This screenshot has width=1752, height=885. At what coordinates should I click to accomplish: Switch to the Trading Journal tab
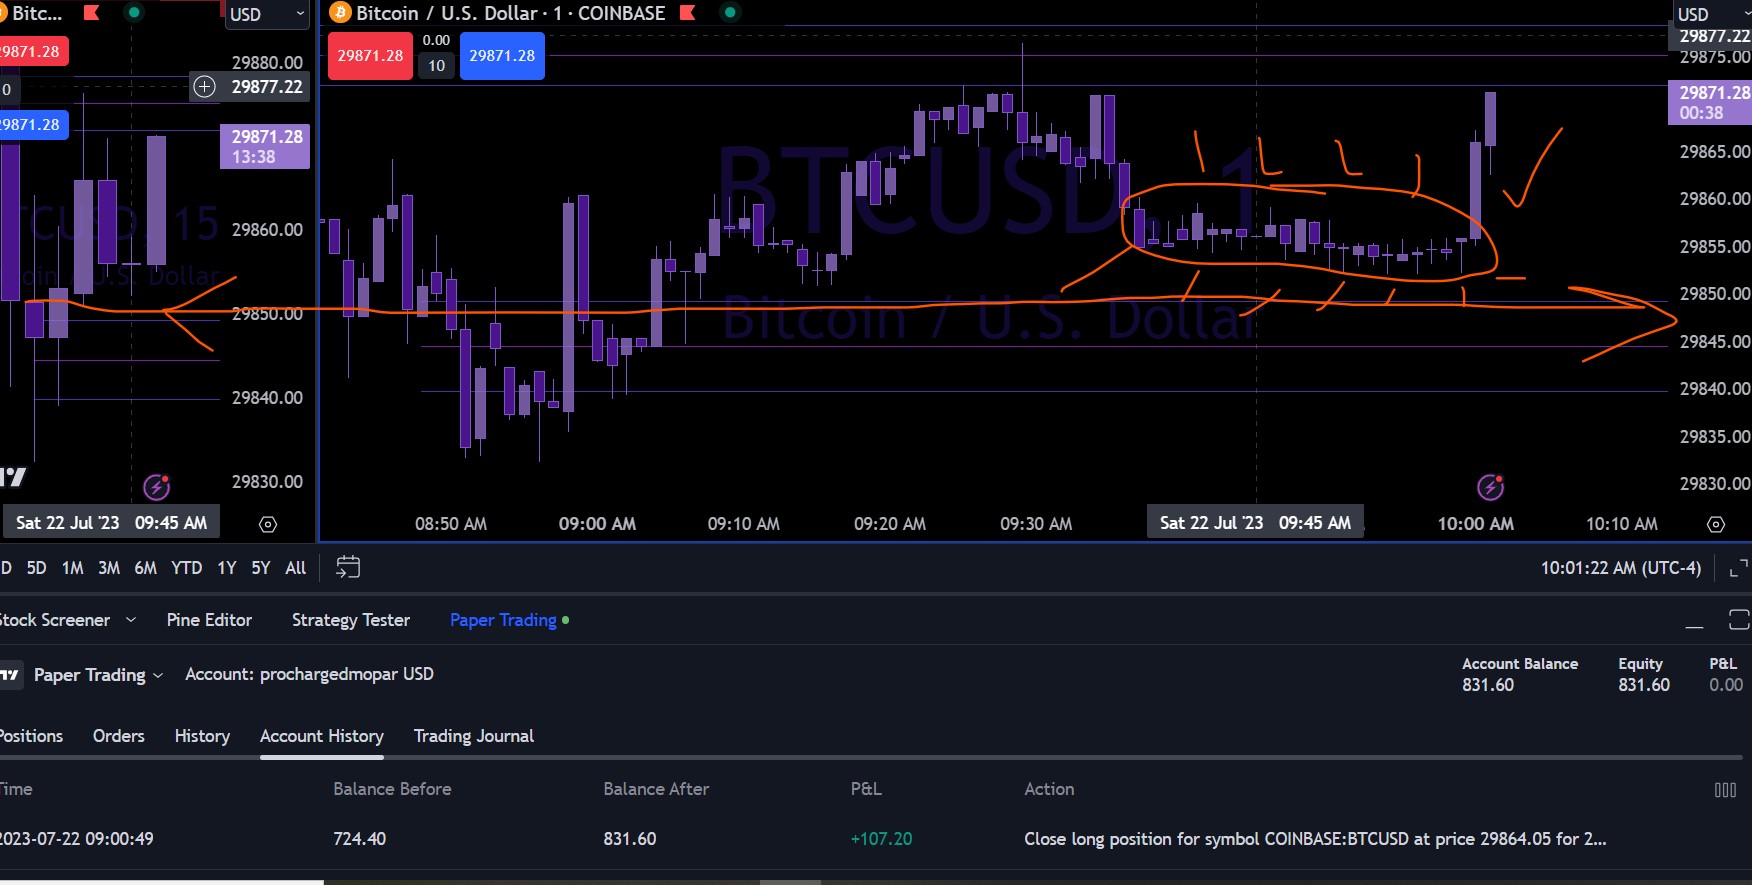pos(473,736)
